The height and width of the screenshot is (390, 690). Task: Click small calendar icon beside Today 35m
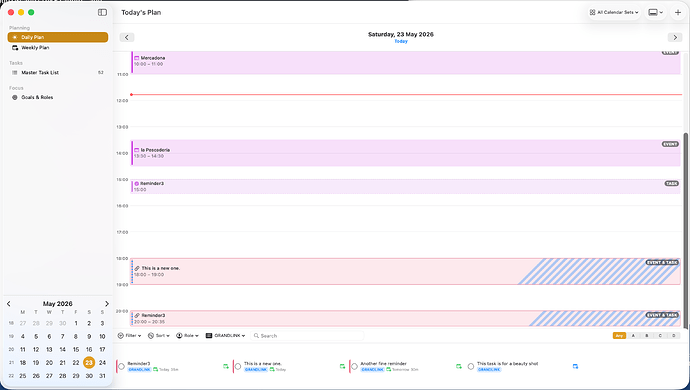tap(155, 369)
